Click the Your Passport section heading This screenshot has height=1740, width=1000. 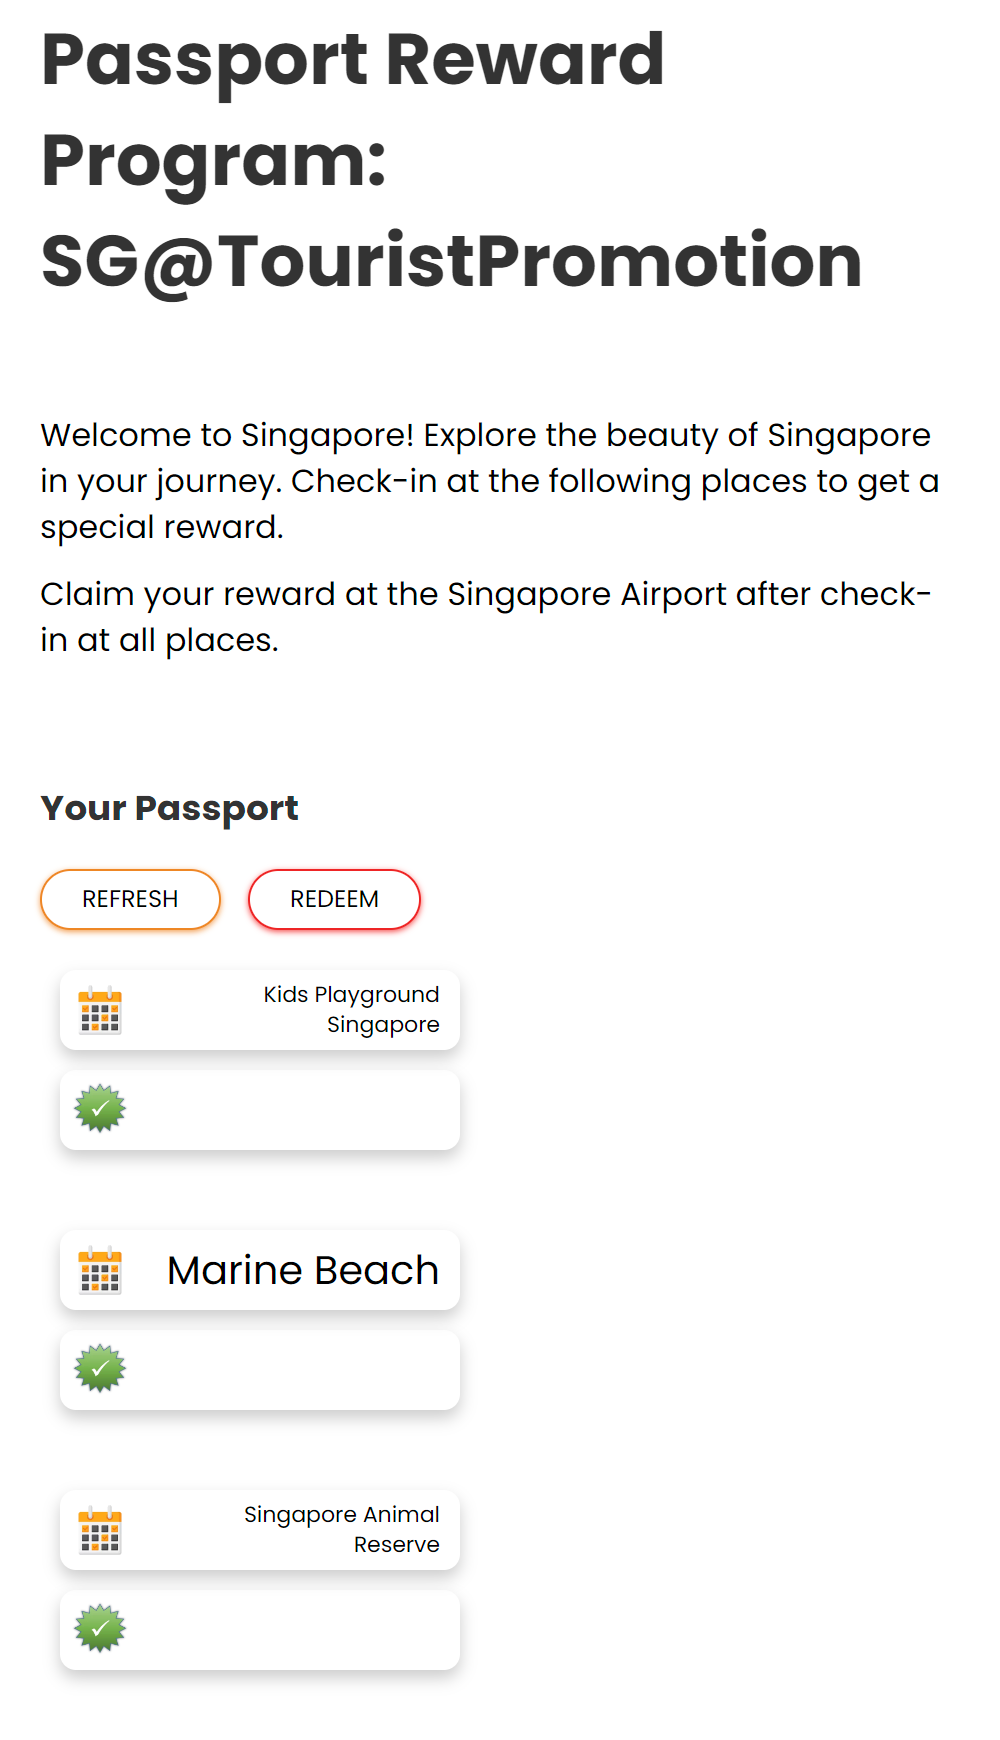tap(169, 808)
